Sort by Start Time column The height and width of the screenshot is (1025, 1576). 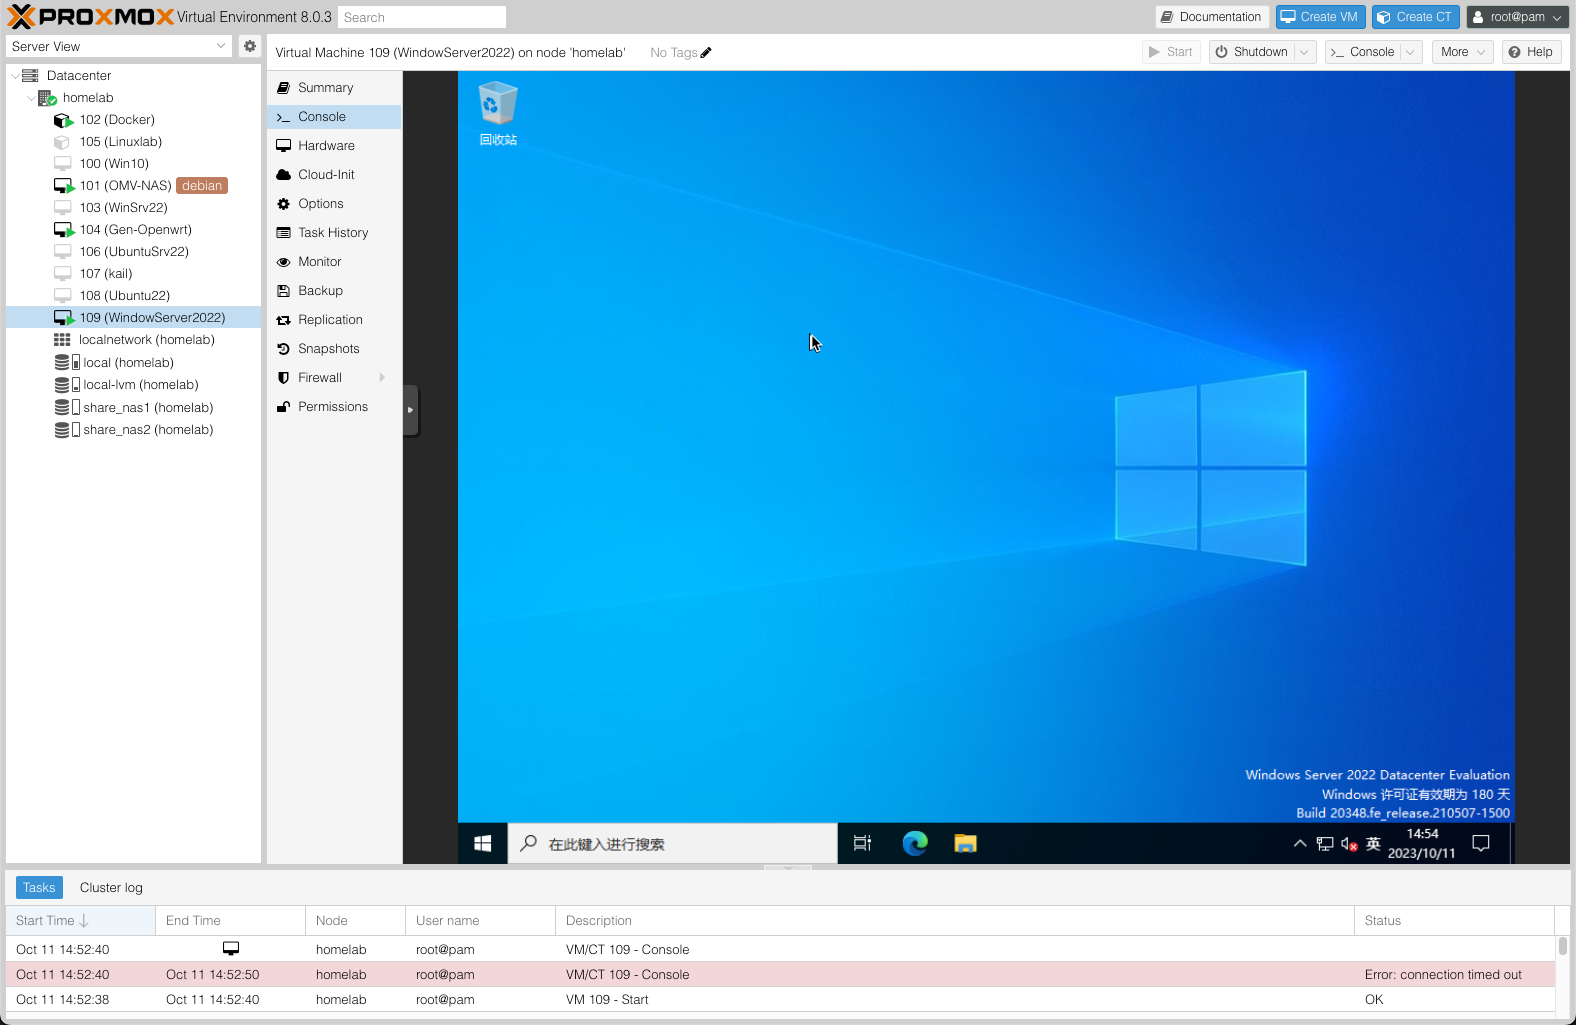[x=80, y=921]
